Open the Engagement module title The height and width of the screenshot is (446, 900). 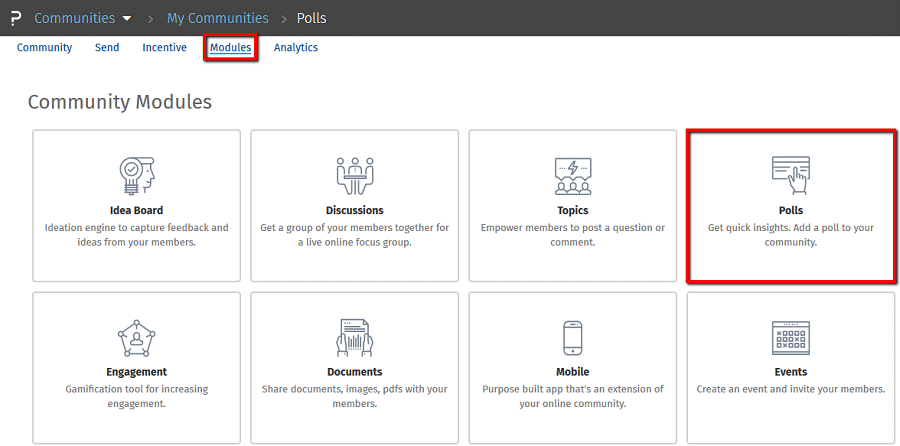point(137,372)
